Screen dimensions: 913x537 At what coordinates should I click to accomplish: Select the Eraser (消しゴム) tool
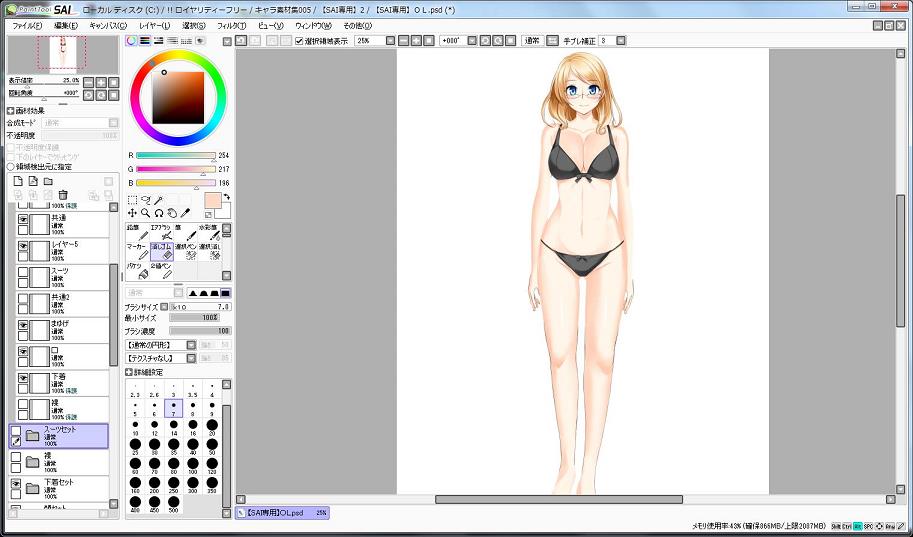pos(162,250)
